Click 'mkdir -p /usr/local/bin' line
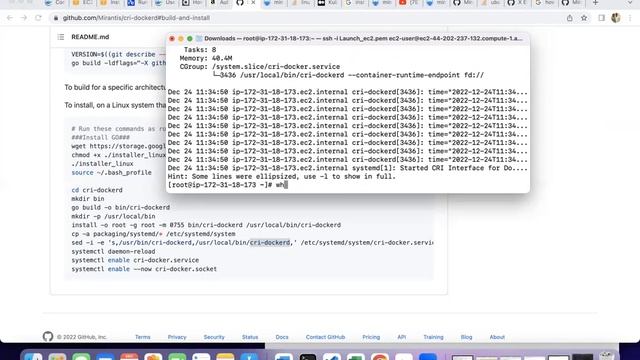 click(113, 216)
